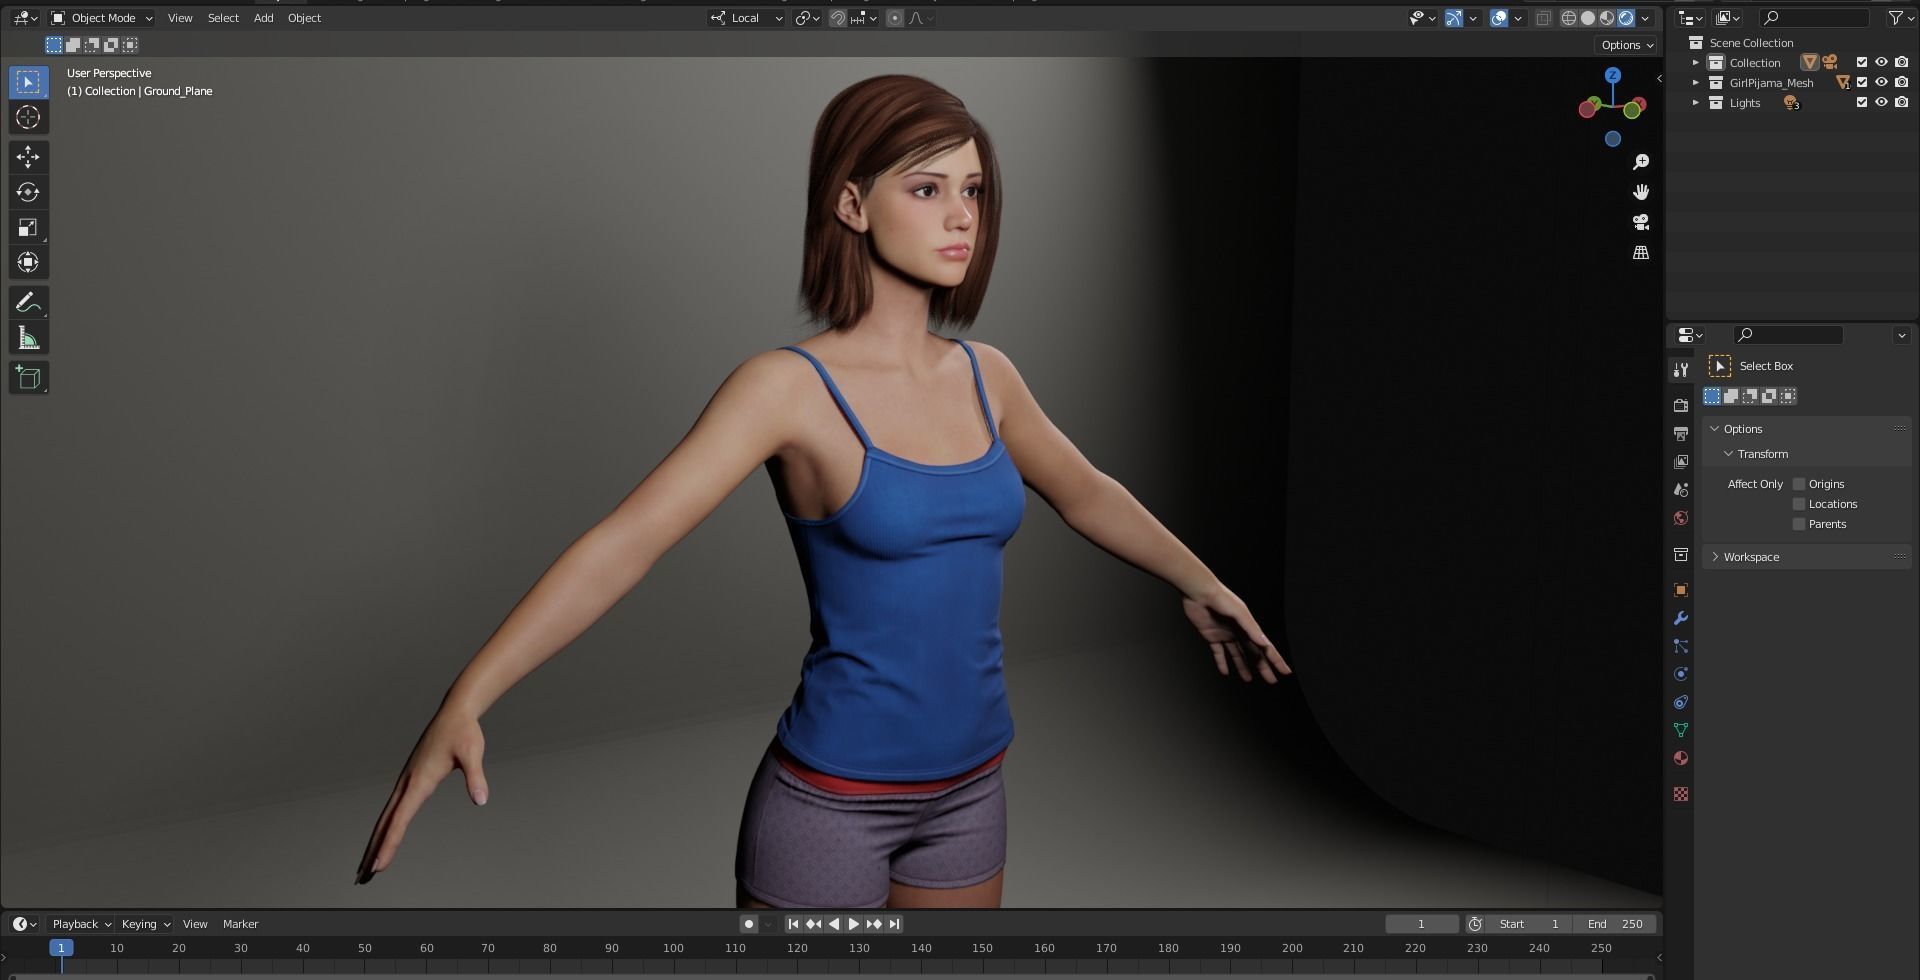Image resolution: width=1920 pixels, height=980 pixels.
Task: Switch perspective/orthographic with grid icon
Action: coord(1641,253)
